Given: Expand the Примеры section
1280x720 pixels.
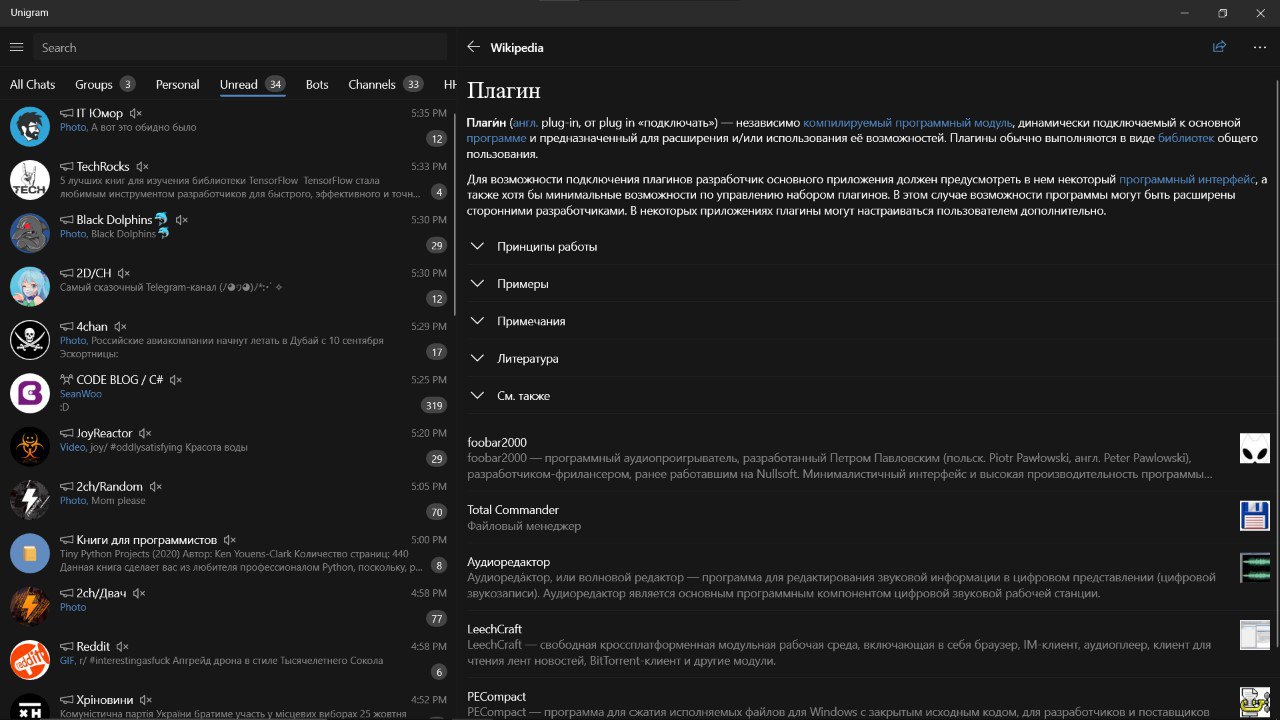Looking at the screenshot, I should tap(868, 284).
